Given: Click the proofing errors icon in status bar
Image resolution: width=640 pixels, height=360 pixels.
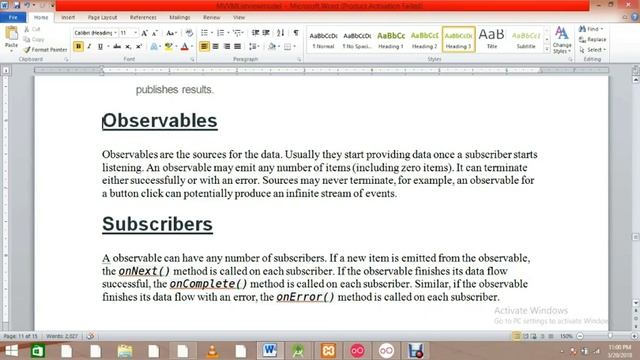Looking at the screenshot, I should (x=91, y=336).
